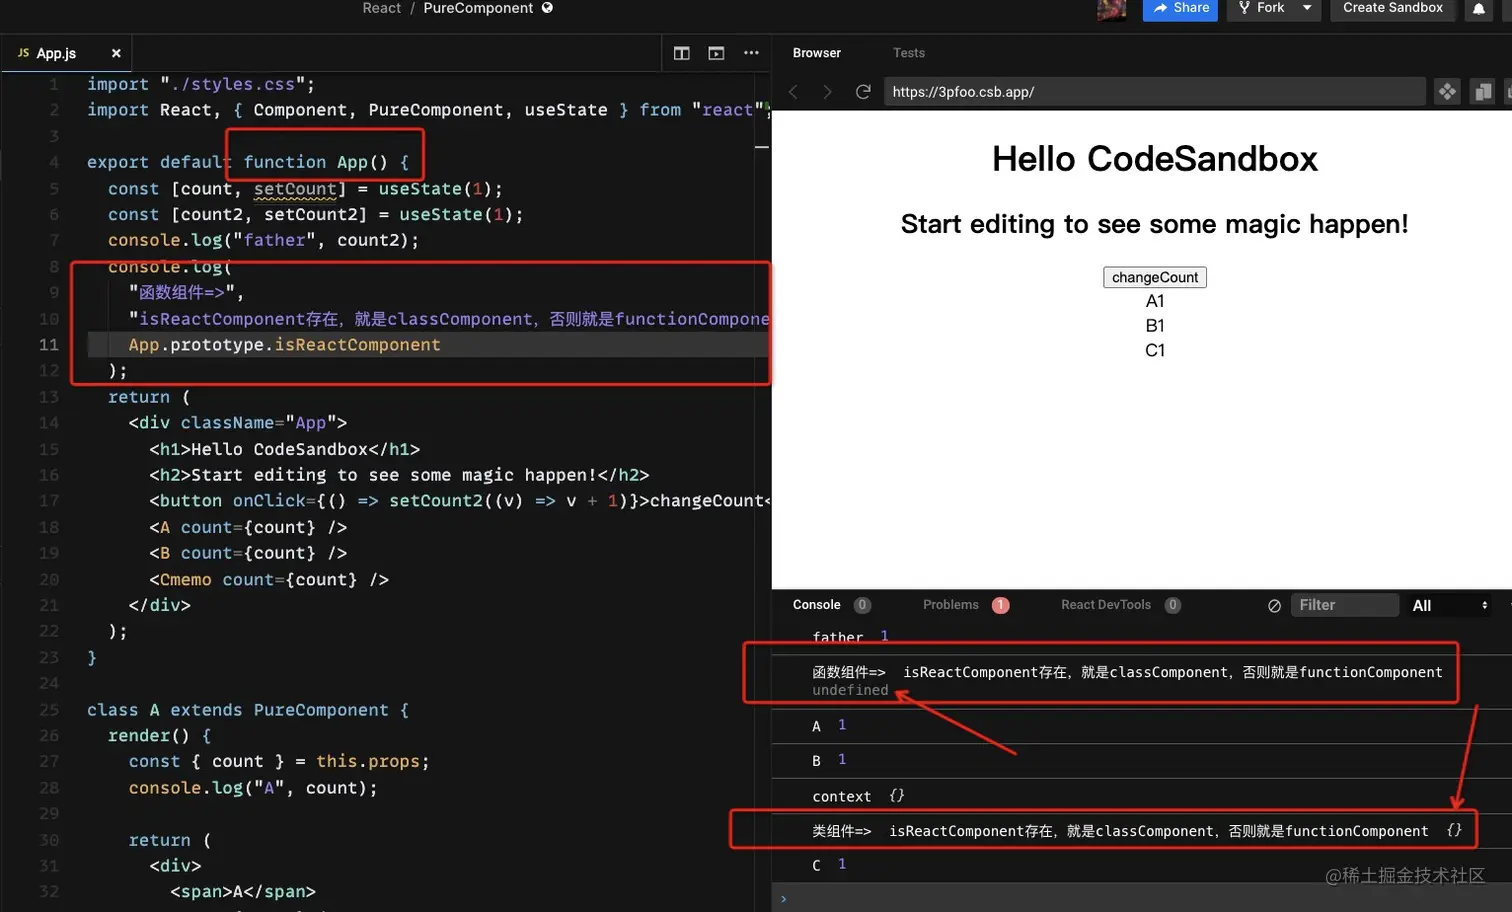Click the four-diamond icon beside URL bar
The height and width of the screenshot is (912, 1512).
pos(1447,92)
